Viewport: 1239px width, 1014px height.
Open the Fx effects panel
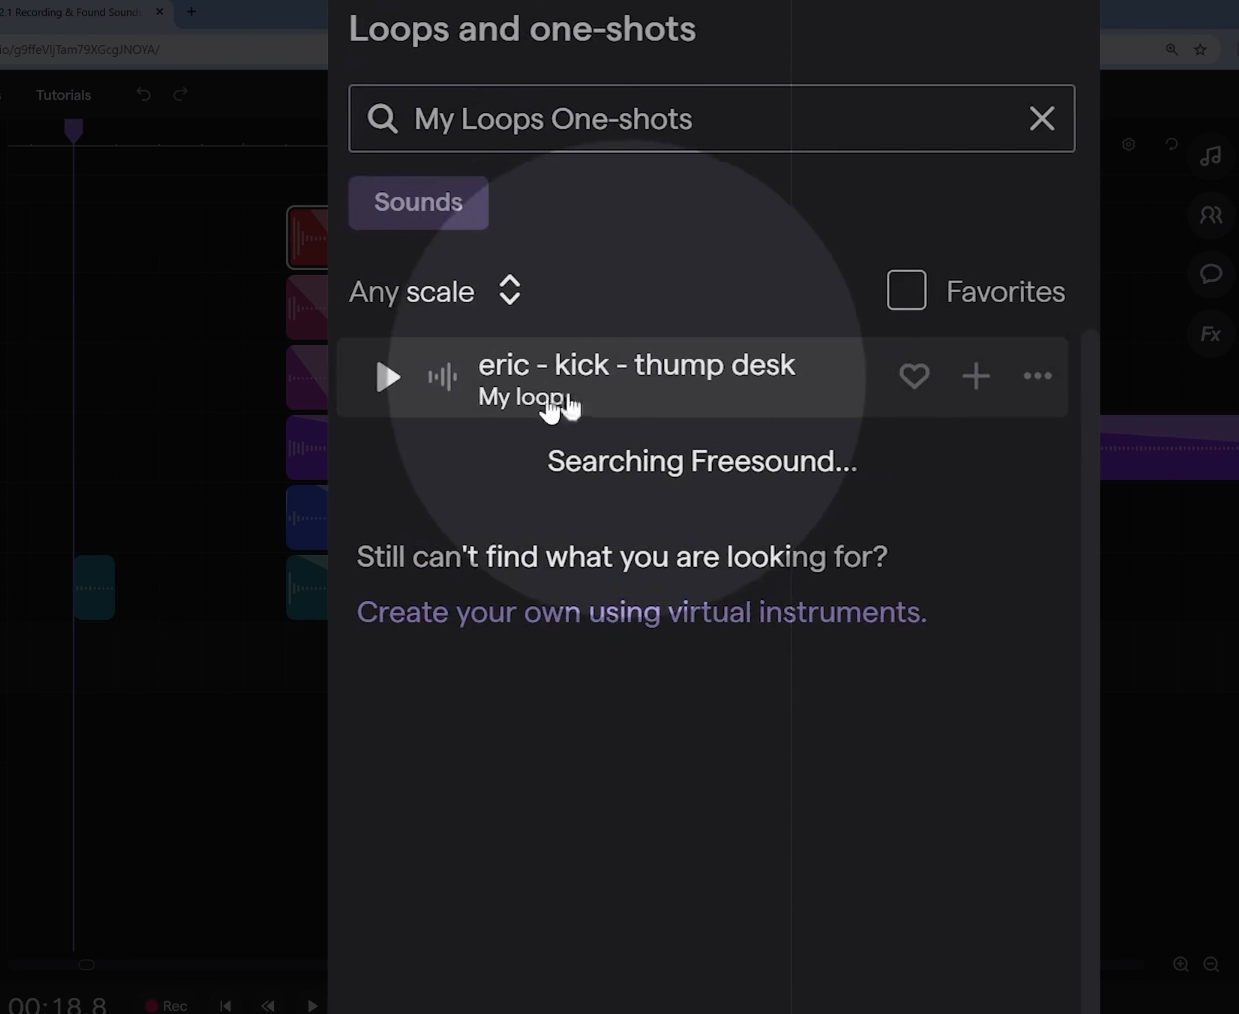click(x=1211, y=334)
